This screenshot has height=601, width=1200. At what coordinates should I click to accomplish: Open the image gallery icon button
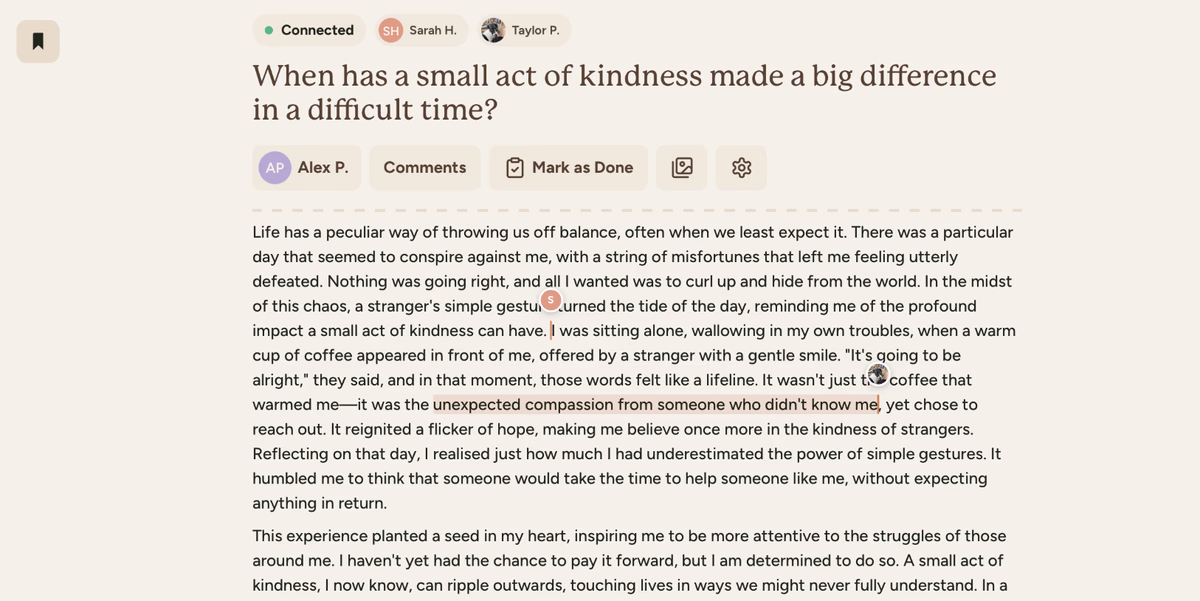[682, 168]
